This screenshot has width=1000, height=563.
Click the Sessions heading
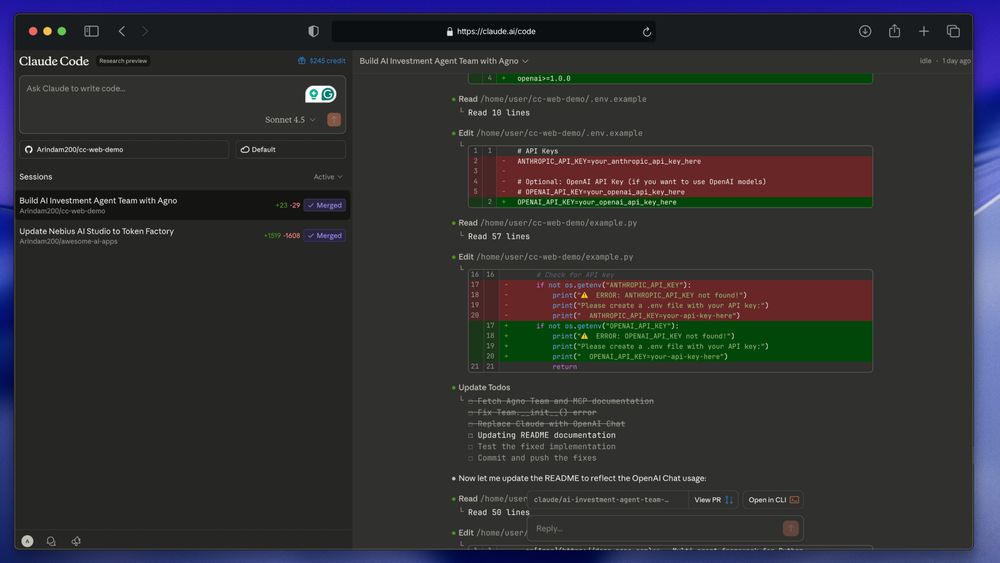coord(36,177)
